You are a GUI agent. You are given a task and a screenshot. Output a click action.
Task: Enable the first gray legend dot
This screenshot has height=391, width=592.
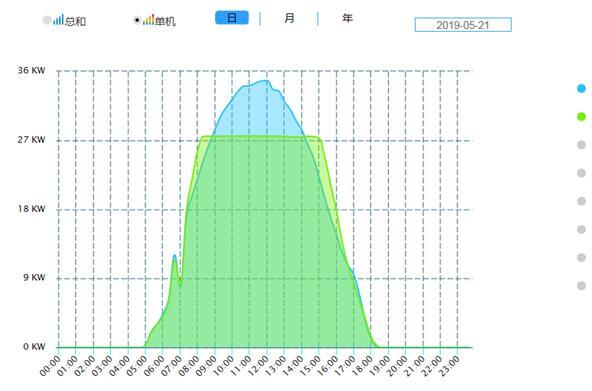581,145
